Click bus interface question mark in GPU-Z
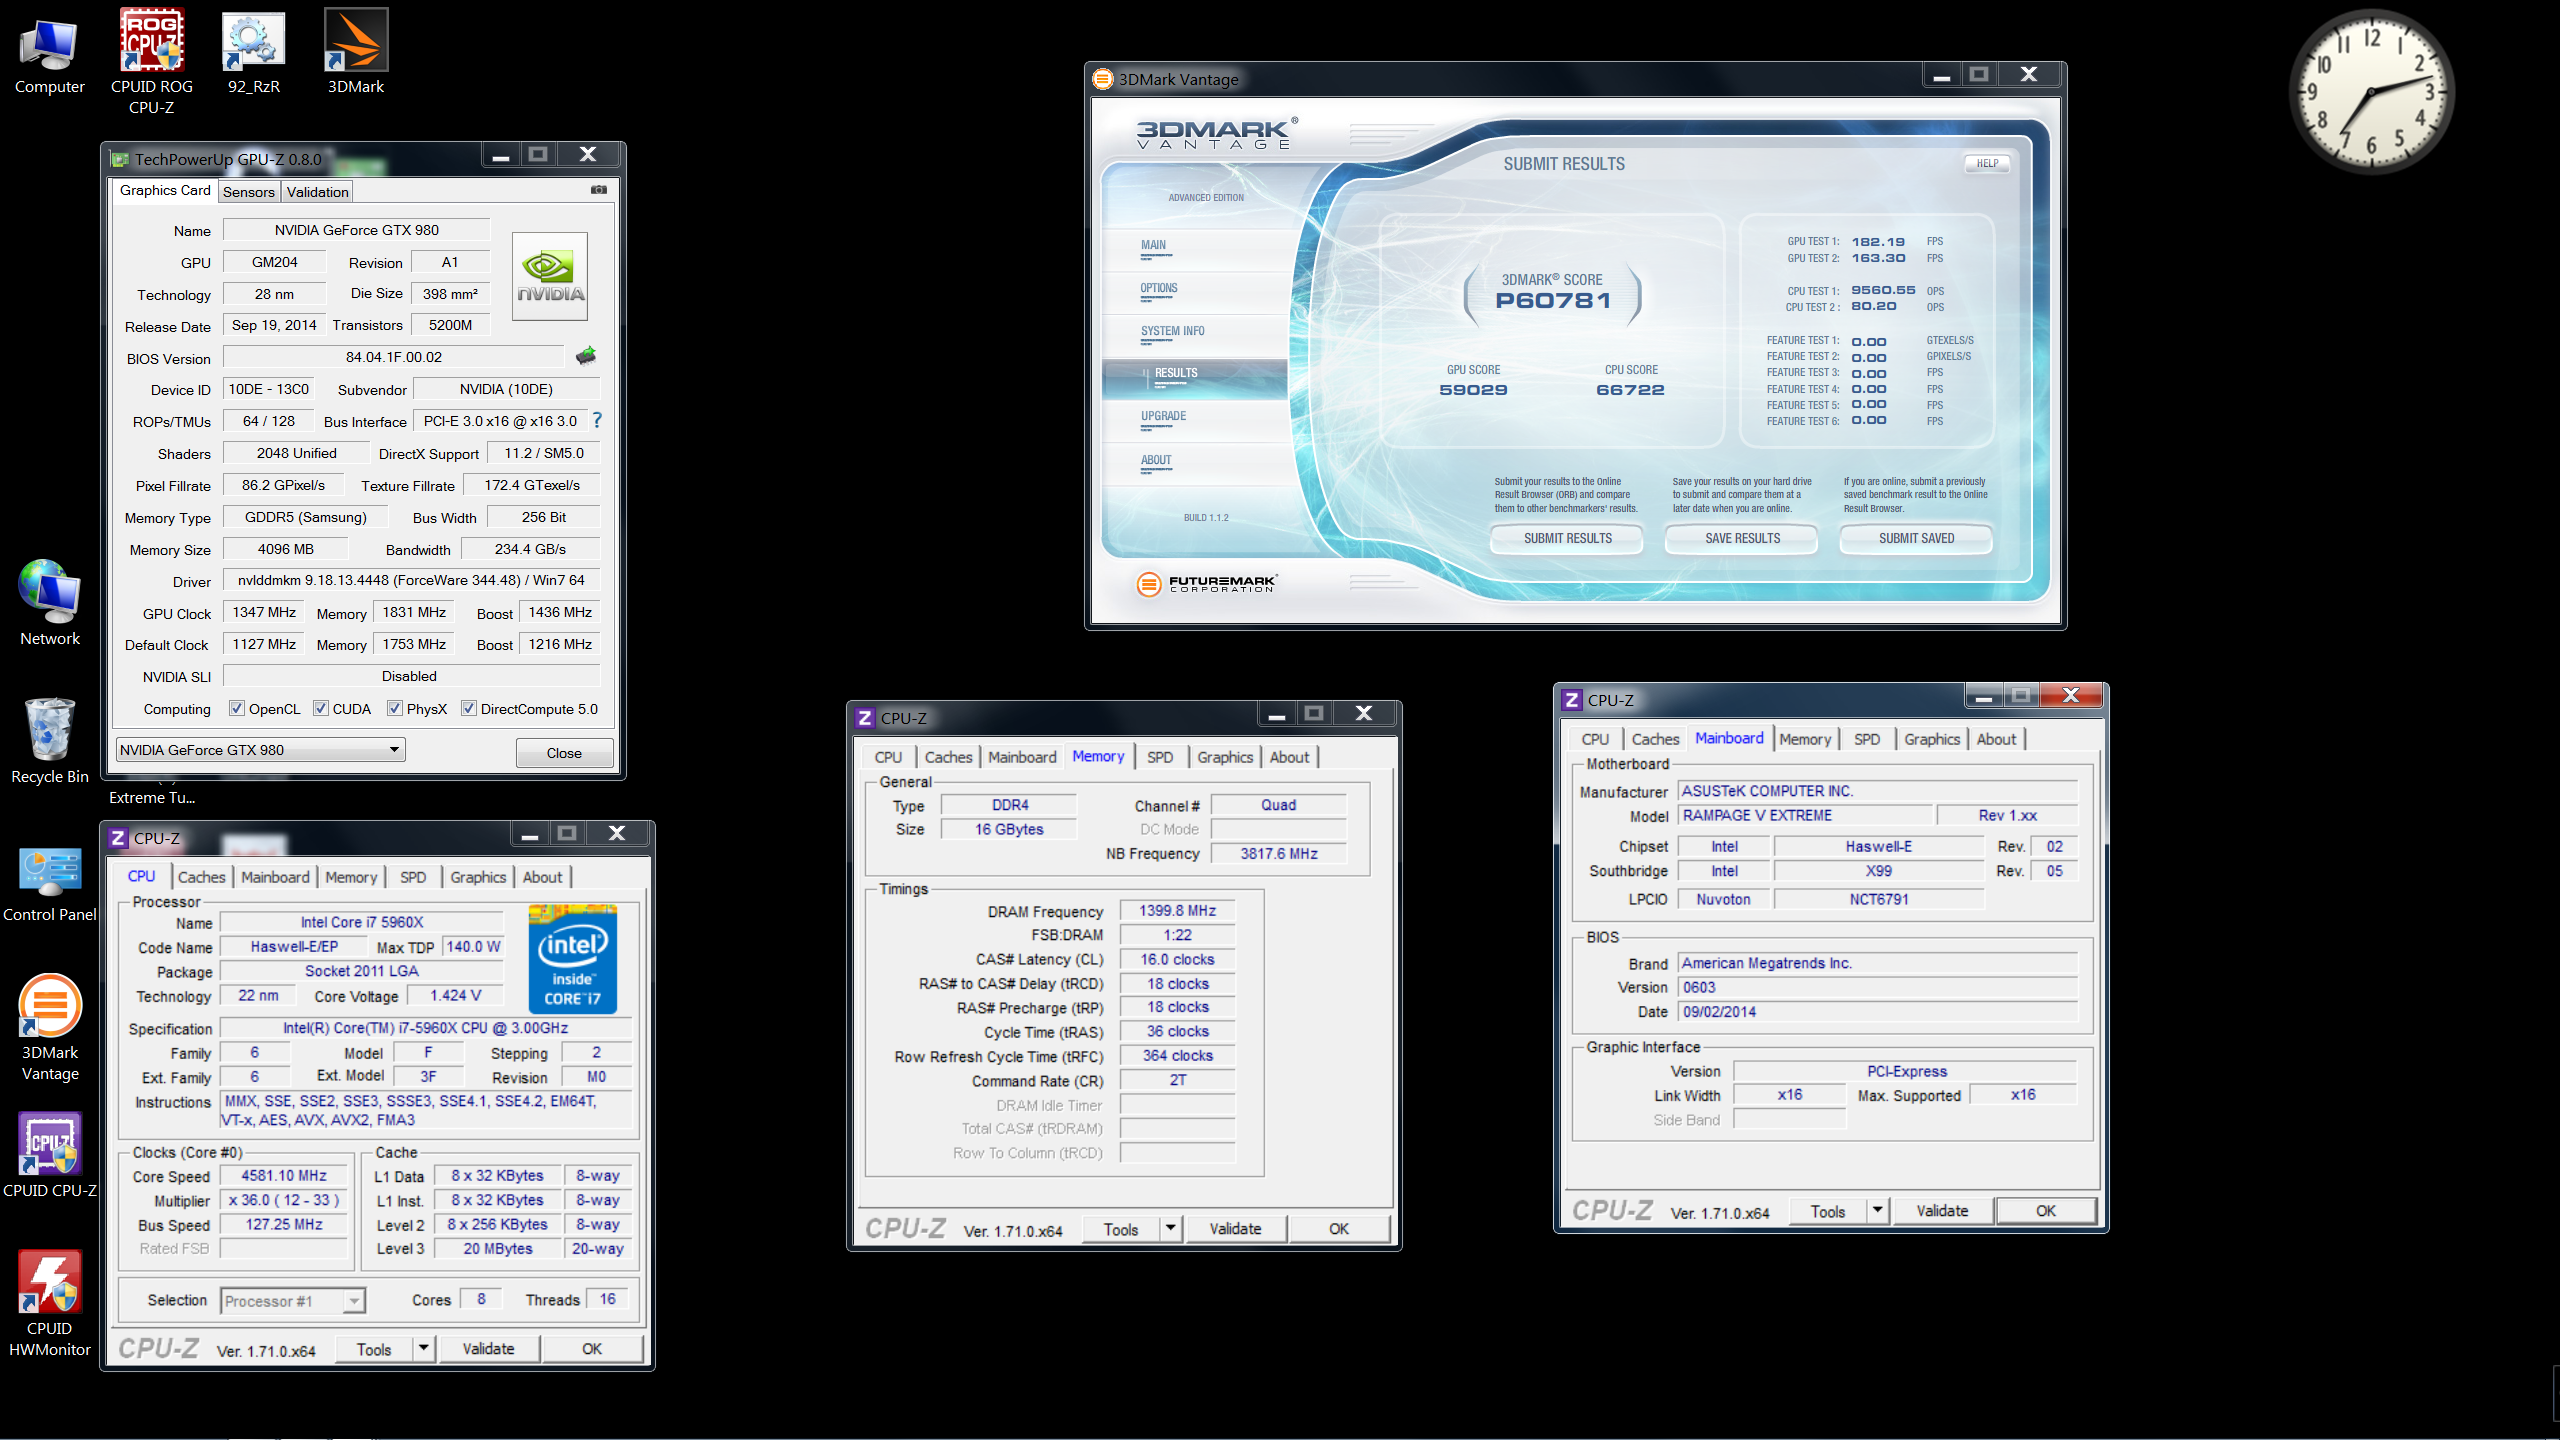 [x=597, y=420]
